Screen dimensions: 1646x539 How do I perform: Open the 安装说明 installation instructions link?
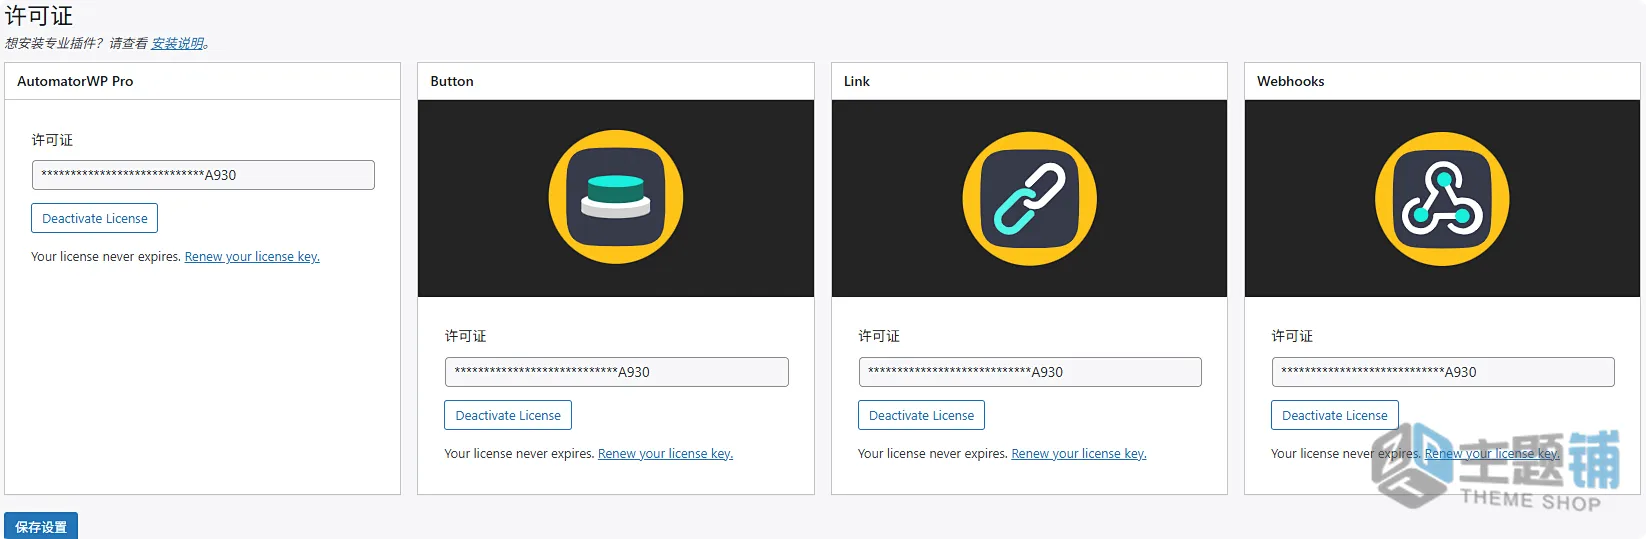point(178,43)
